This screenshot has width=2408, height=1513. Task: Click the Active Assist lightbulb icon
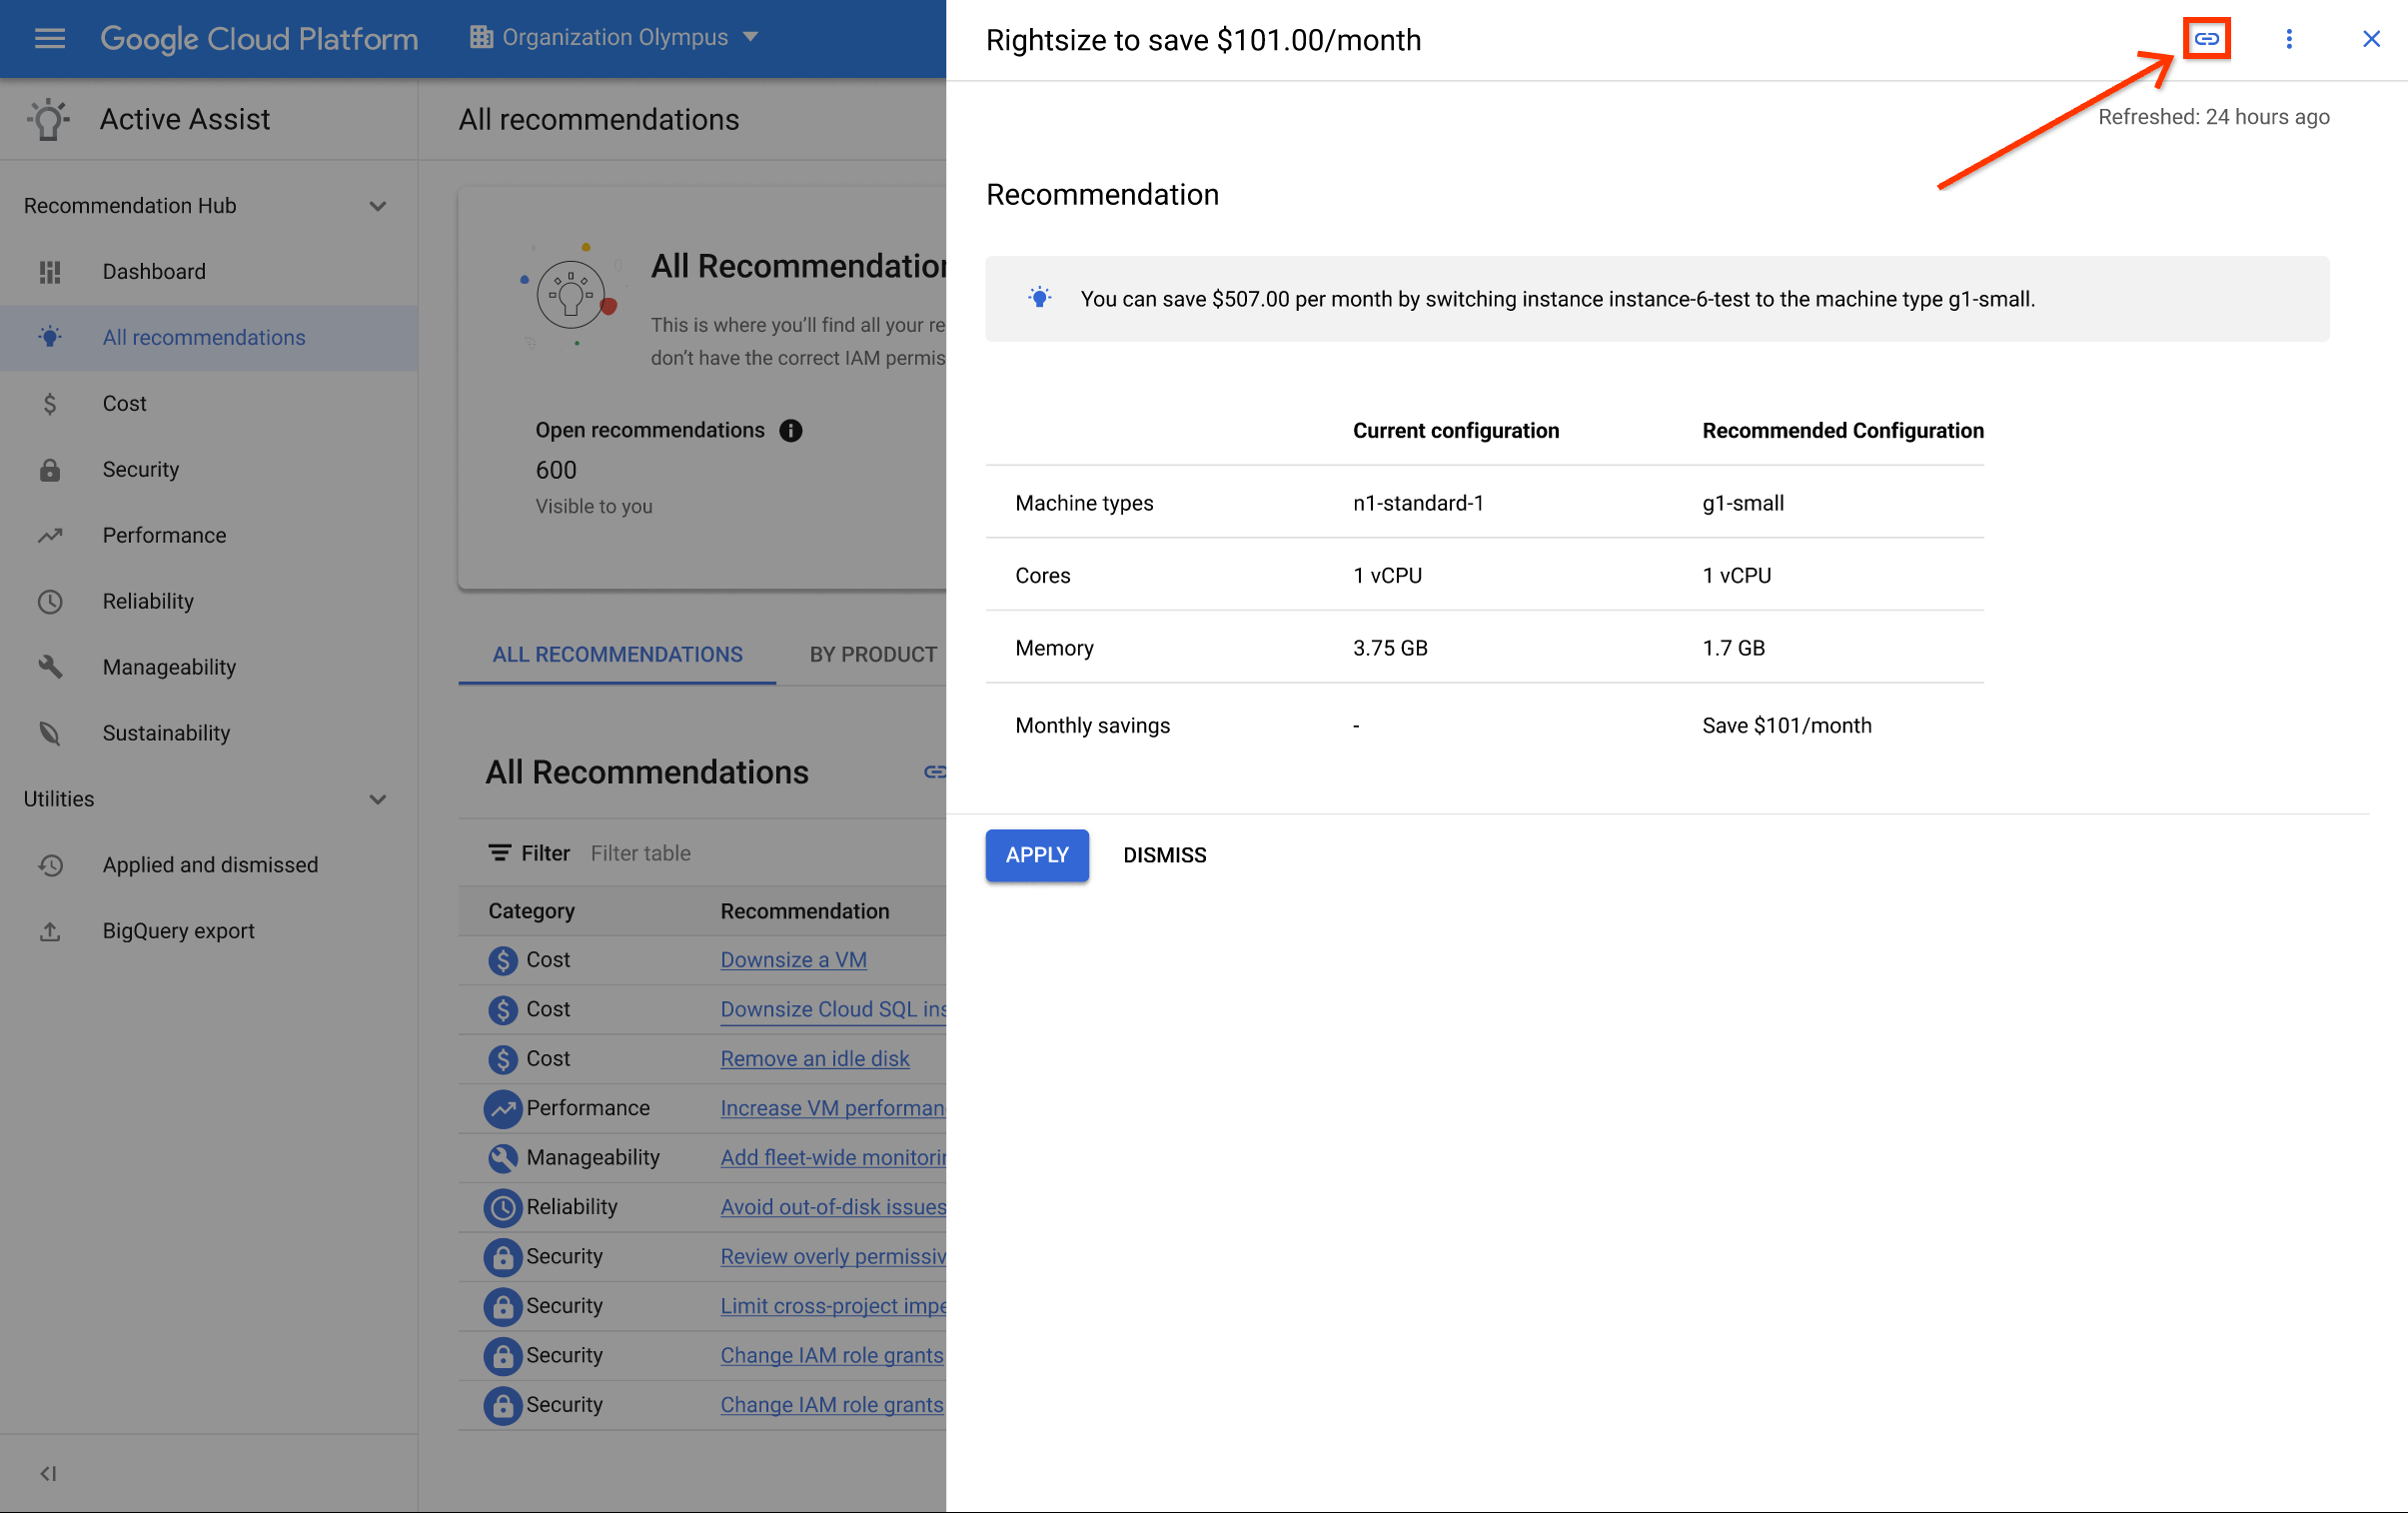pyautogui.click(x=47, y=119)
